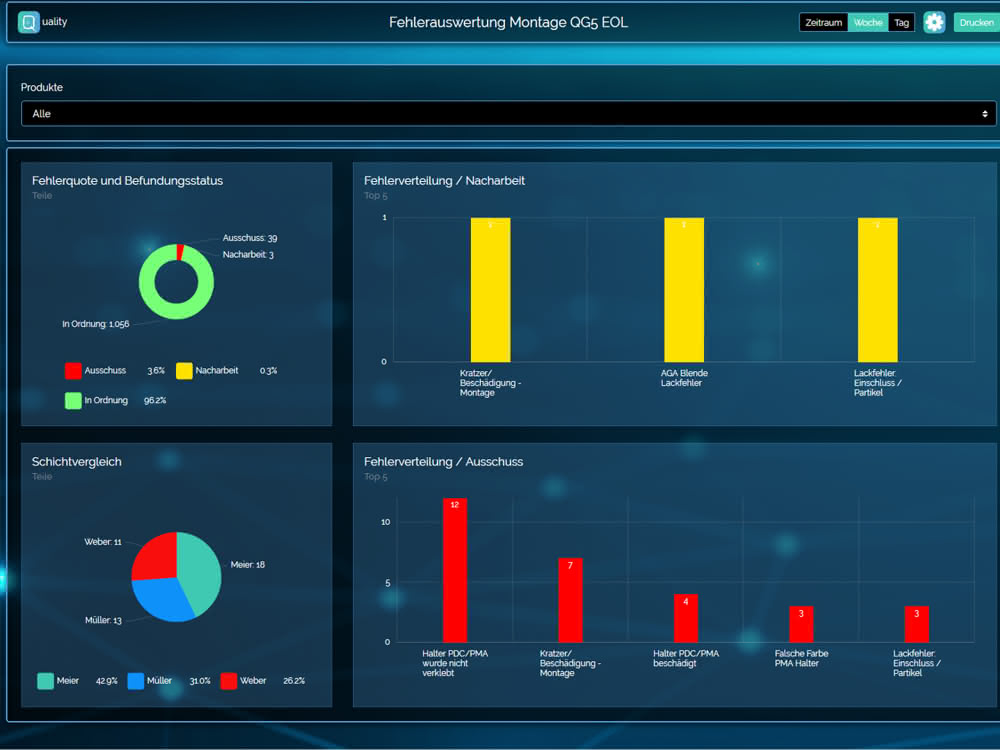This screenshot has height=750, width=1000.
Task: Select the Zeitraum time range tab
Action: [x=823, y=22]
